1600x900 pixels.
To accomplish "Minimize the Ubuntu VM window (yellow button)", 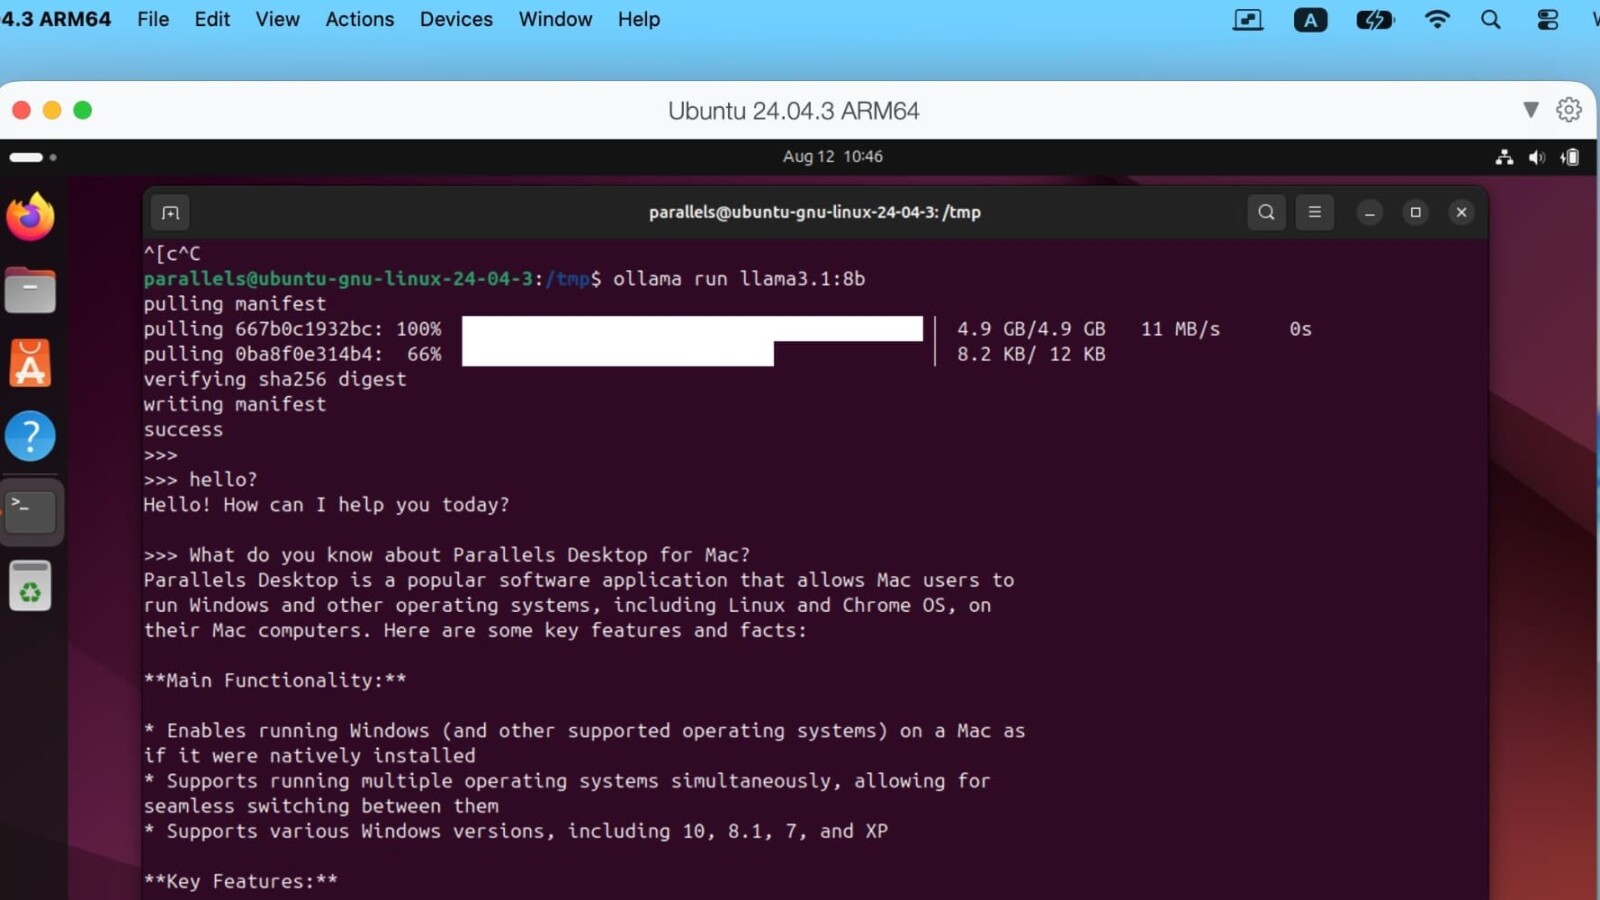I will [x=52, y=110].
